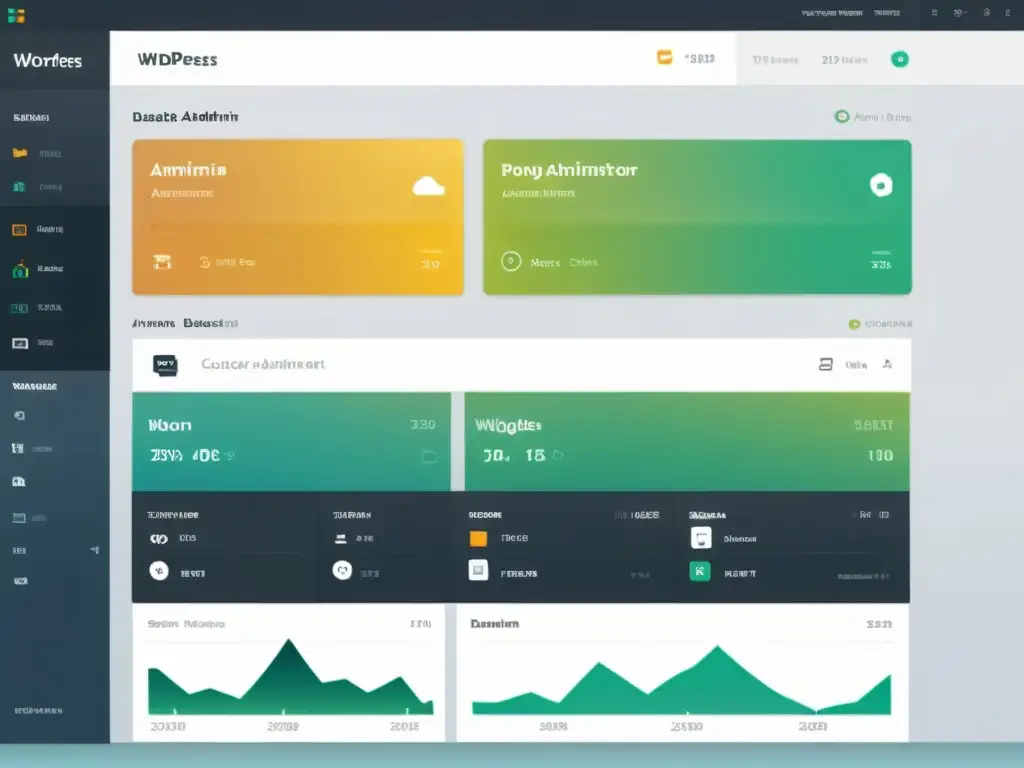Click the white round icon on Pony Ahimstor card

[x=881, y=185]
